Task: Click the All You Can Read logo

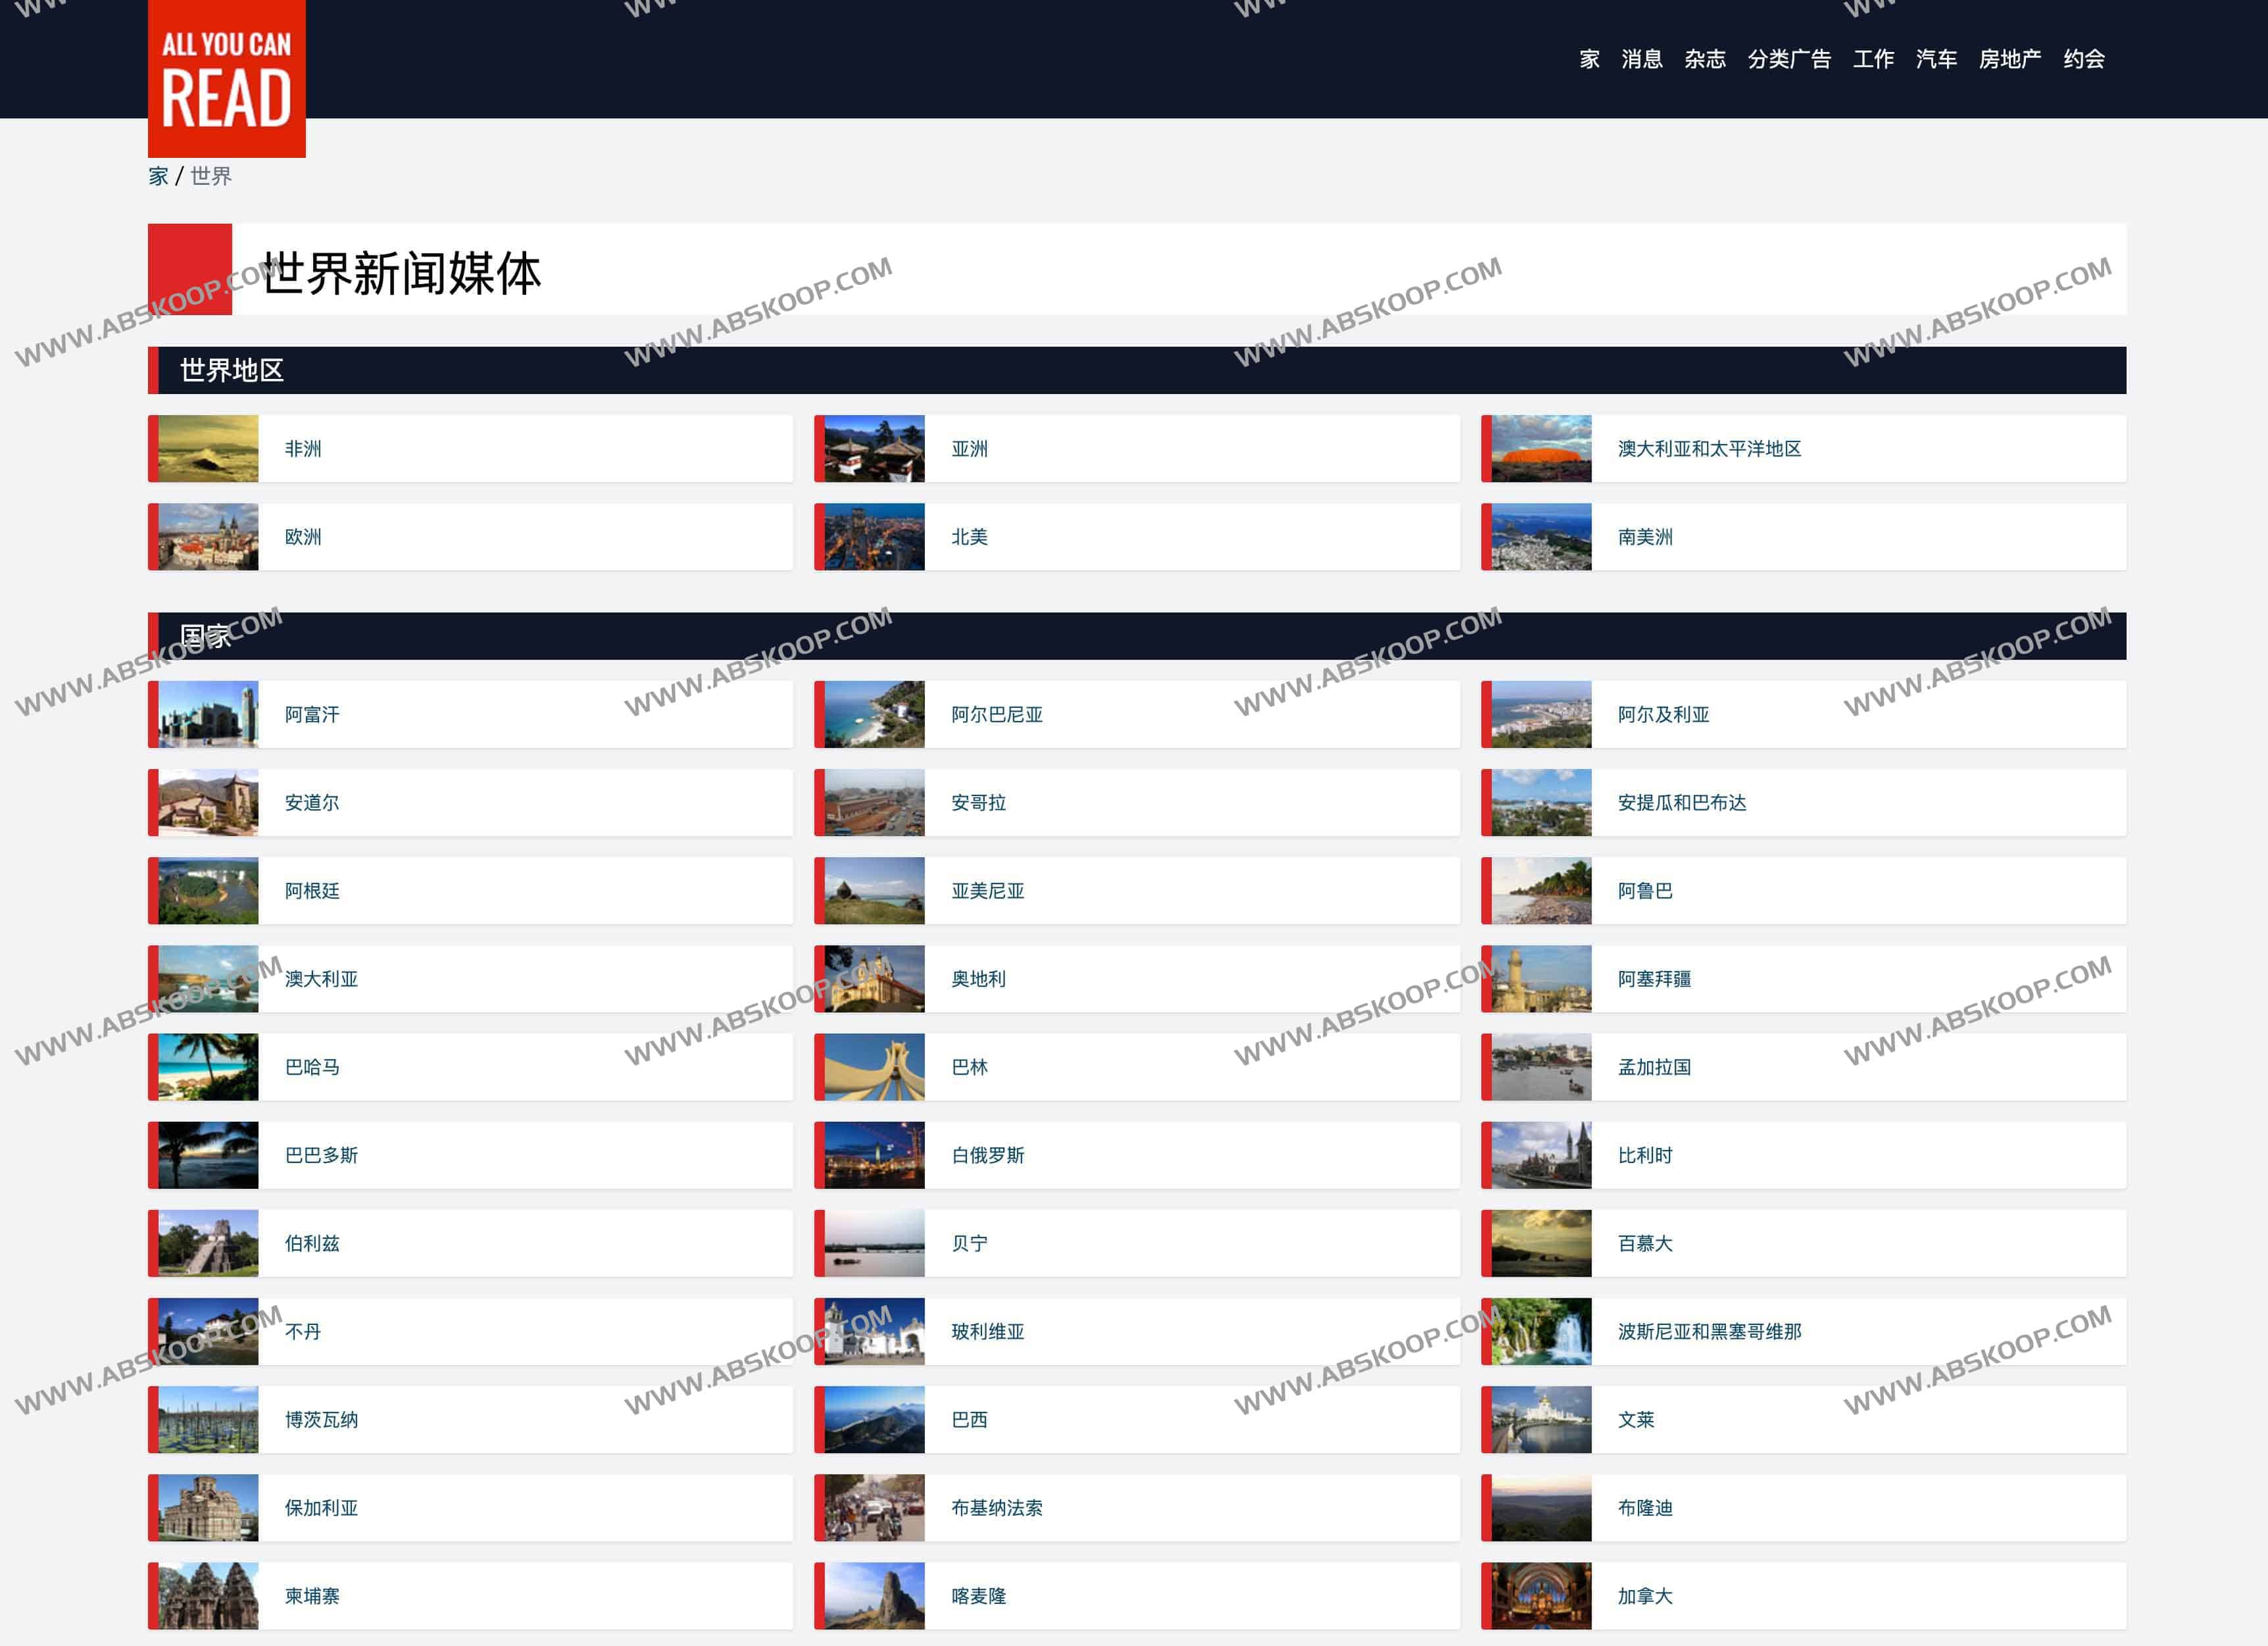Action: click(226, 79)
